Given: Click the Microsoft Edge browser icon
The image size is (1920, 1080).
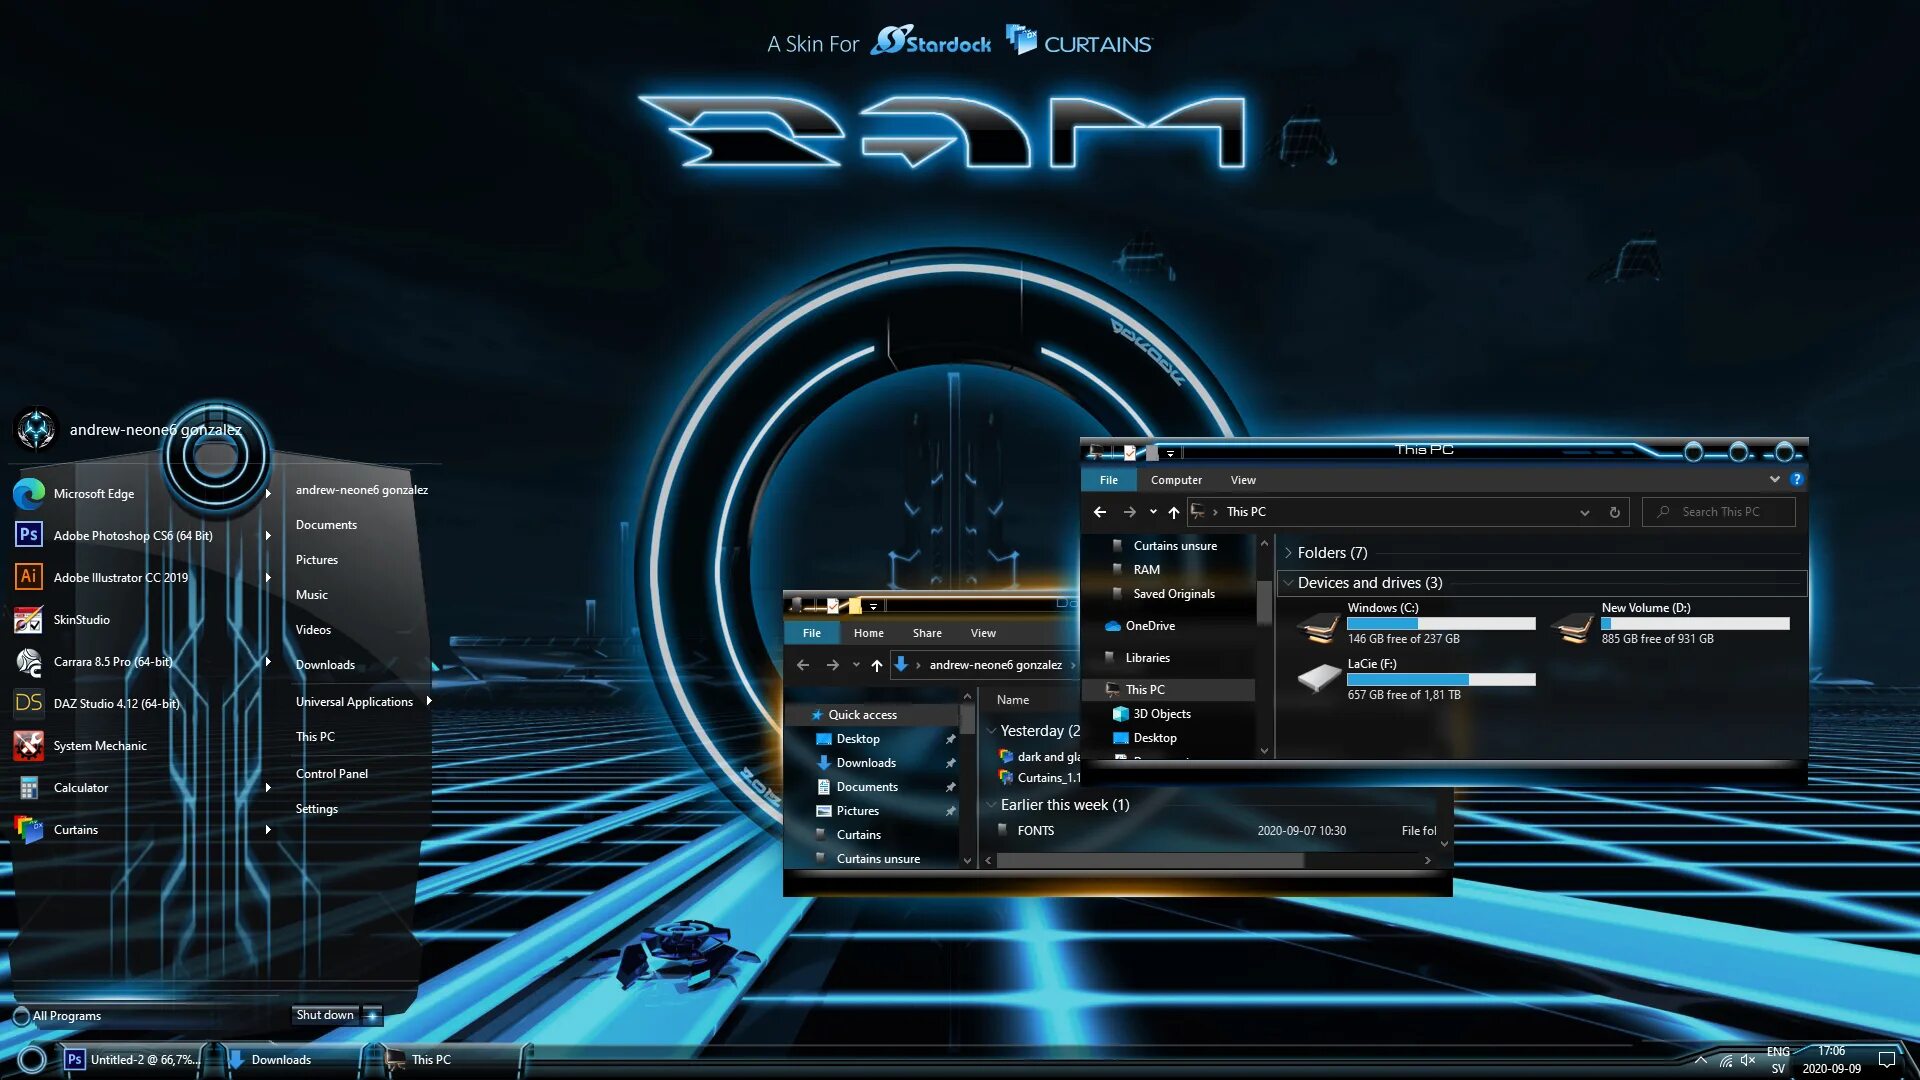Looking at the screenshot, I should click(28, 492).
